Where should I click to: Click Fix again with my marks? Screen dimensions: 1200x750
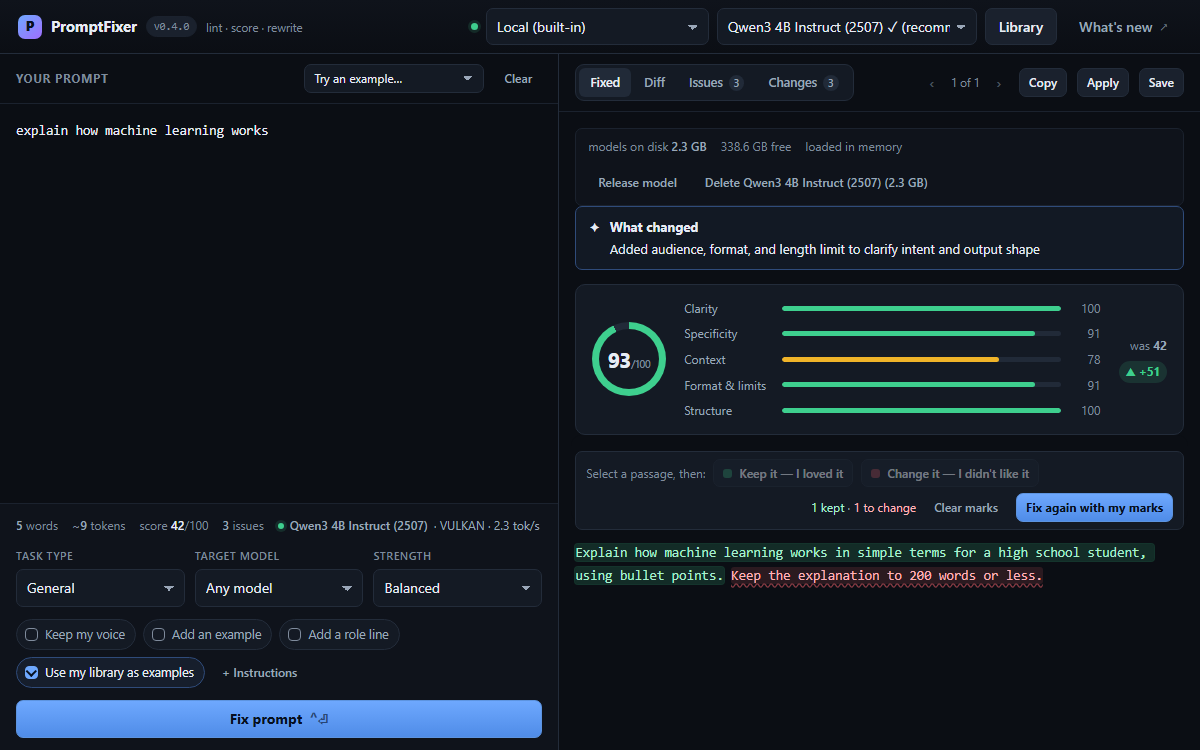click(1094, 508)
